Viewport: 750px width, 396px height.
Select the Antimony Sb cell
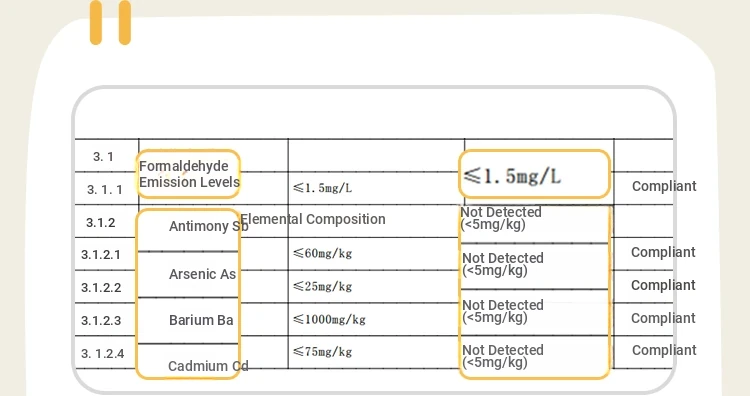(188, 230)
